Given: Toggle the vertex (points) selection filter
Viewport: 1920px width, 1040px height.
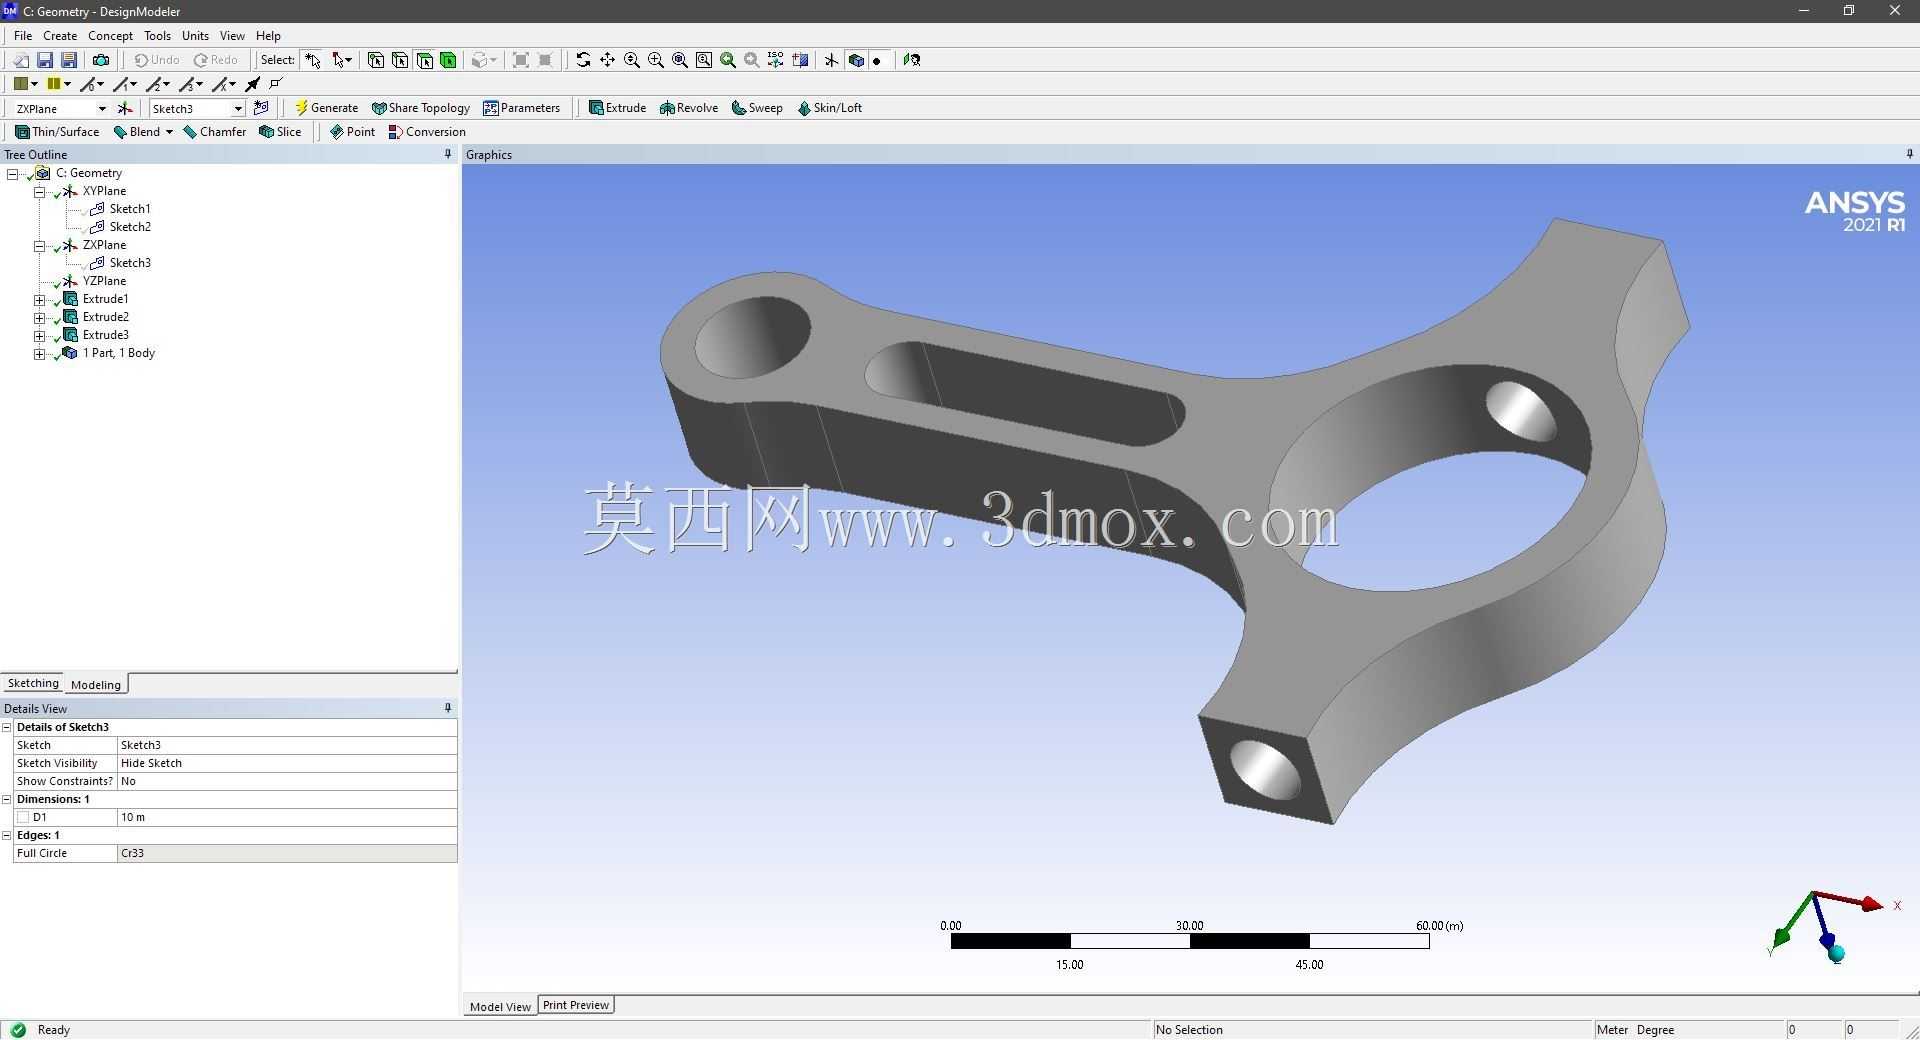Looking at the screenshot, I should [x=376, y=60].
